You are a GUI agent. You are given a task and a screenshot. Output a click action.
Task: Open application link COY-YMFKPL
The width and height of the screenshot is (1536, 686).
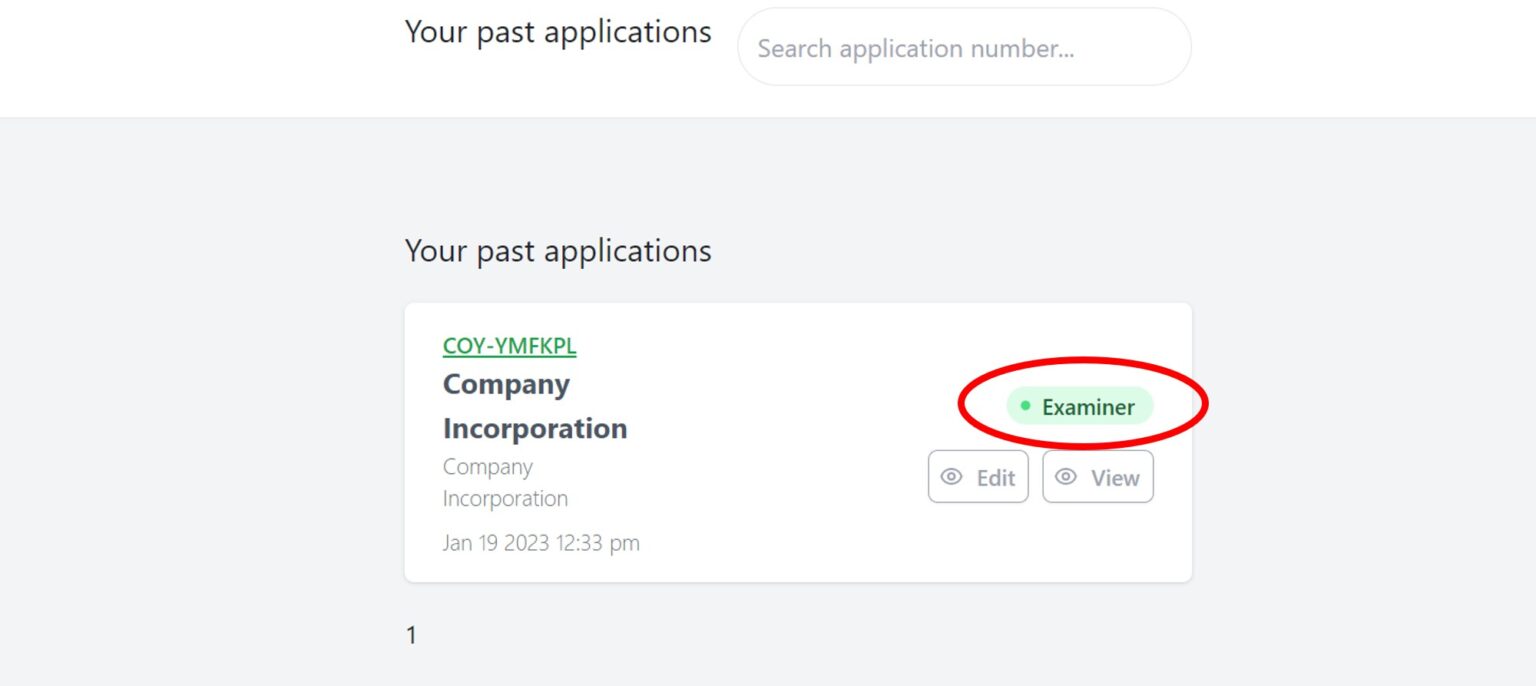pyautogui.click(x=509, y=346)
